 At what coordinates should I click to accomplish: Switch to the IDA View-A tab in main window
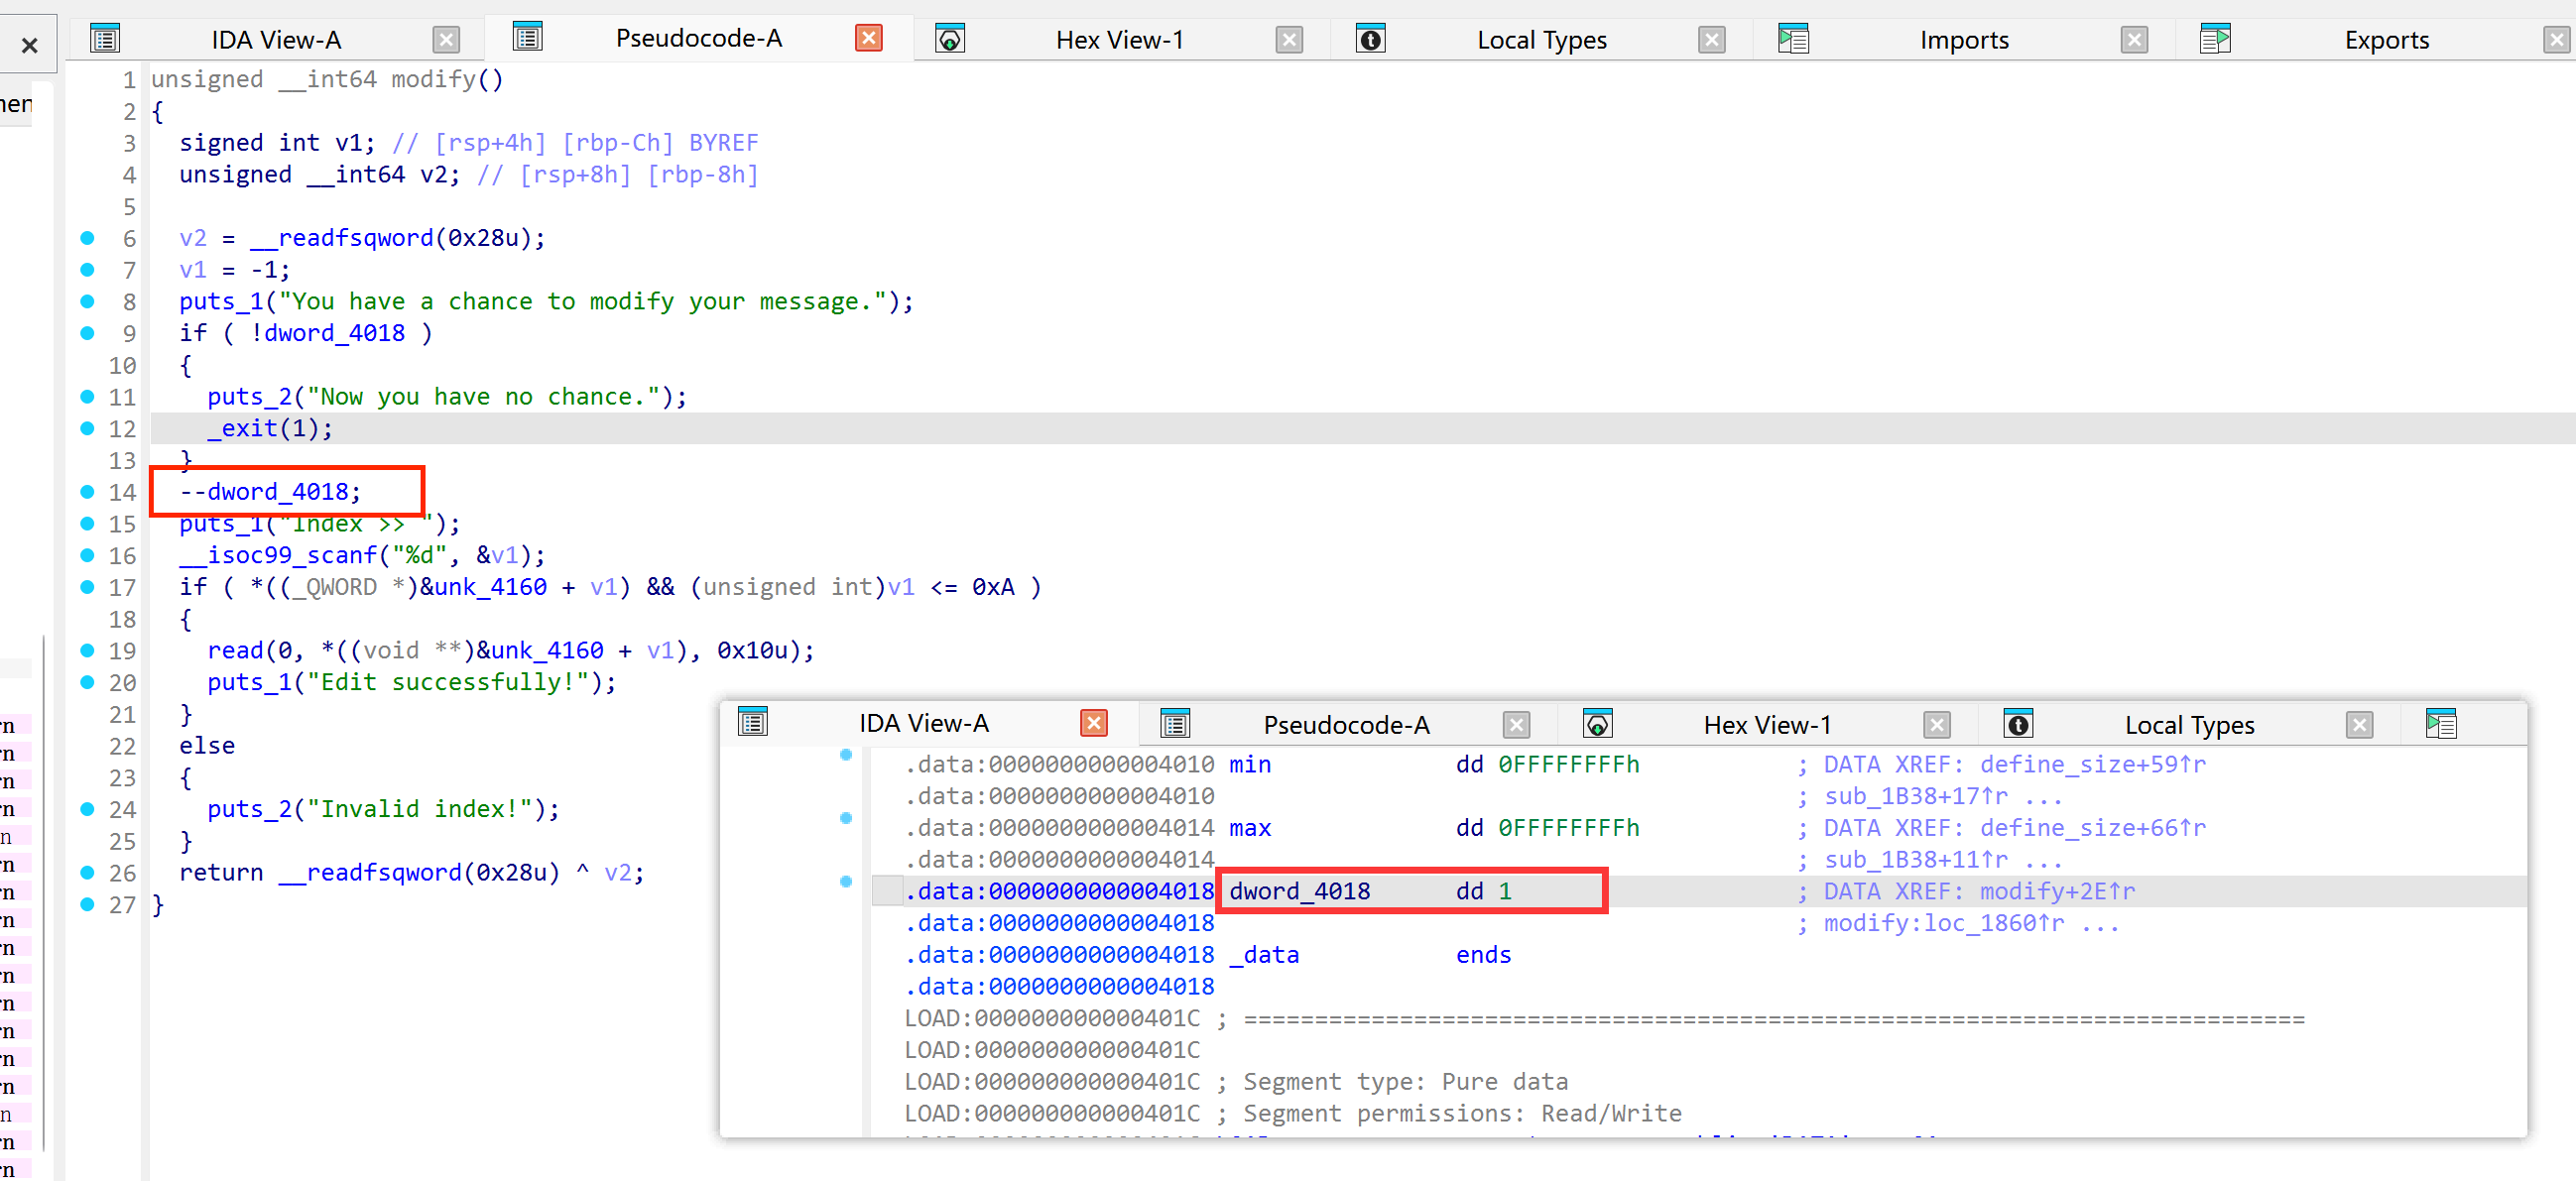click(x=276, y=40)
